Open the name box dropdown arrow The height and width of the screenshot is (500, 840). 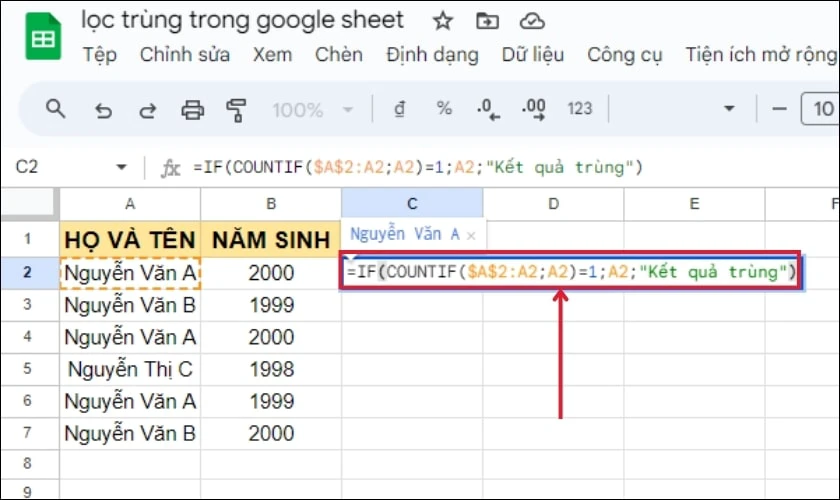coord(122,167)
